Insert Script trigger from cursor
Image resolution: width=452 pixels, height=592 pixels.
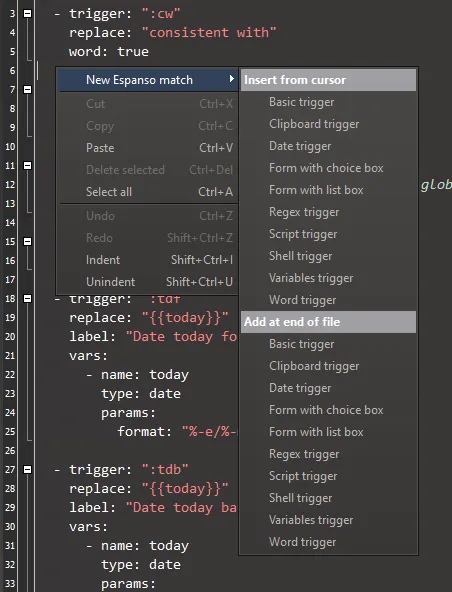[328, 234]
